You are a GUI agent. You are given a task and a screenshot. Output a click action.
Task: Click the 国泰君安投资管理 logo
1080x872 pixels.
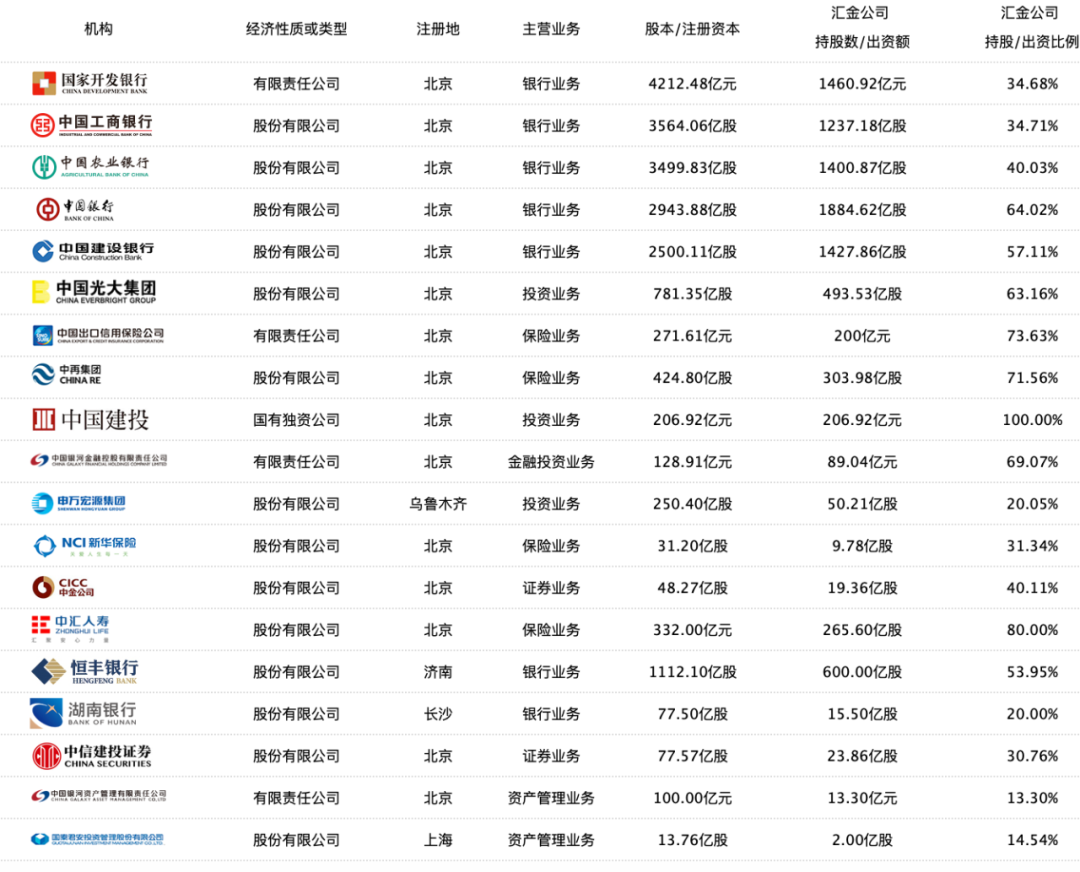pos(97,839)
